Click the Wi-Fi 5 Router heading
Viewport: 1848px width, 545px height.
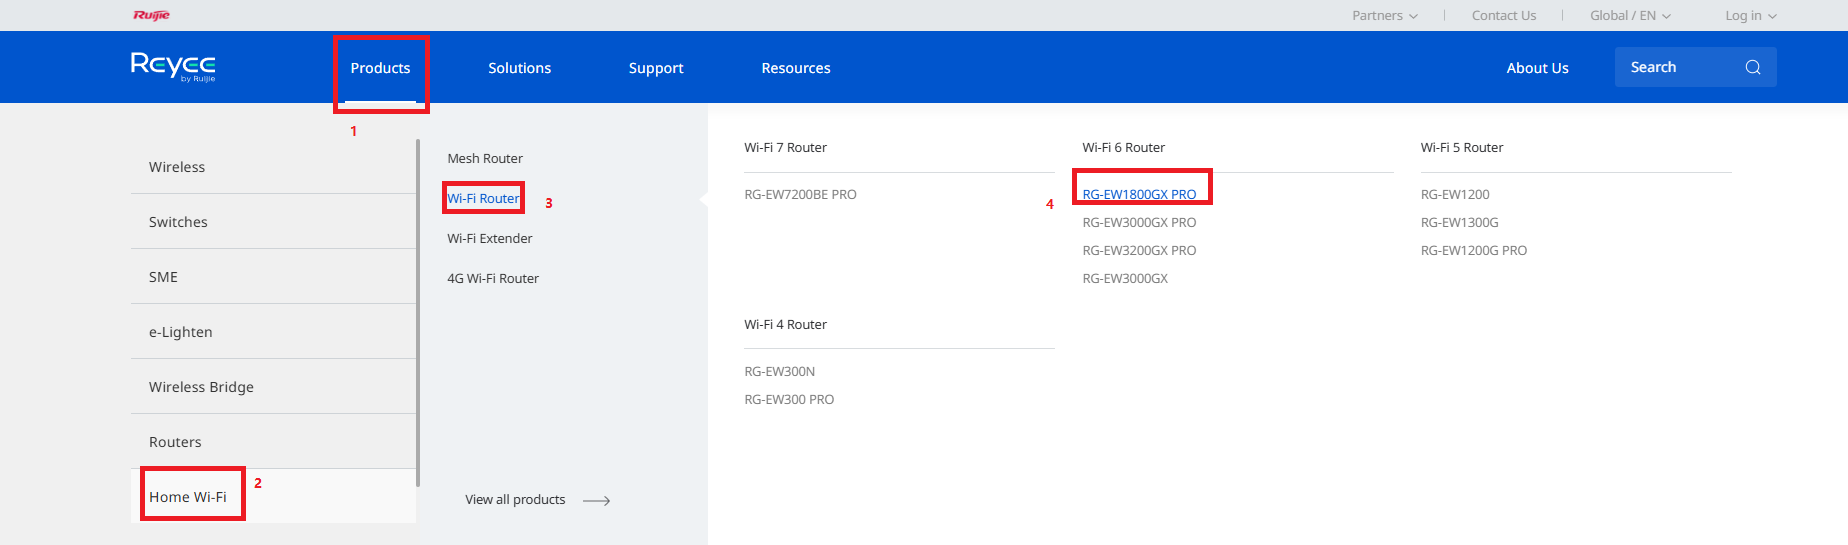click(x=1461, y=147)
